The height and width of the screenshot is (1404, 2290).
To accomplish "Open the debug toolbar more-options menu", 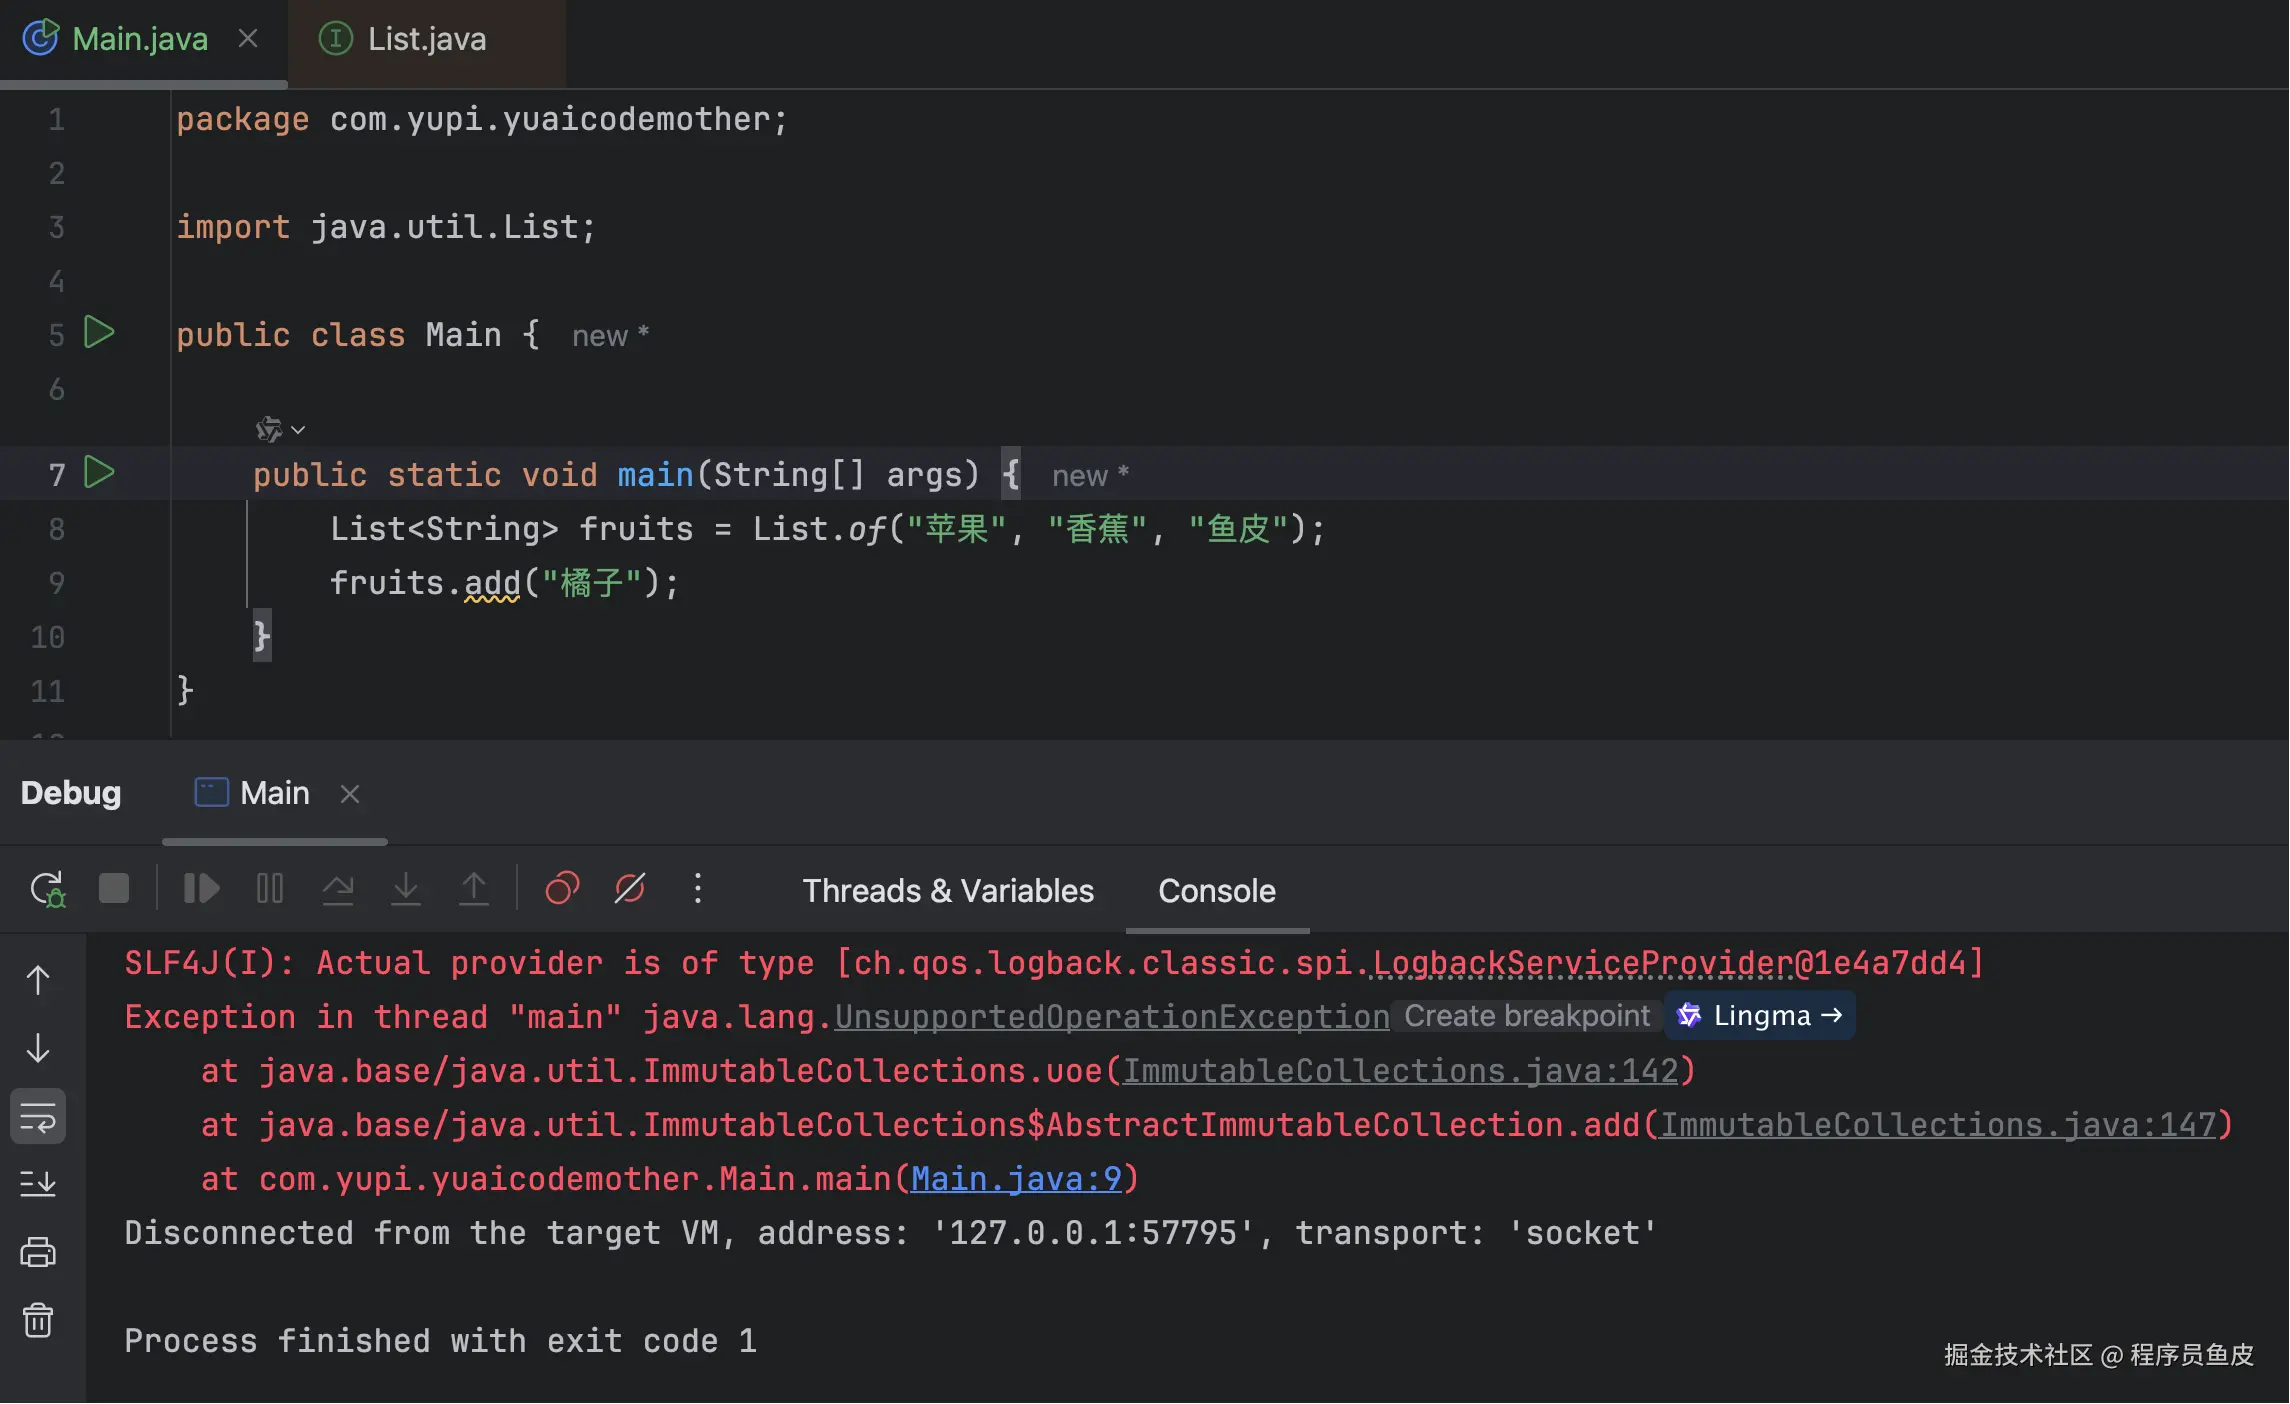I will [x=698, y=889].
